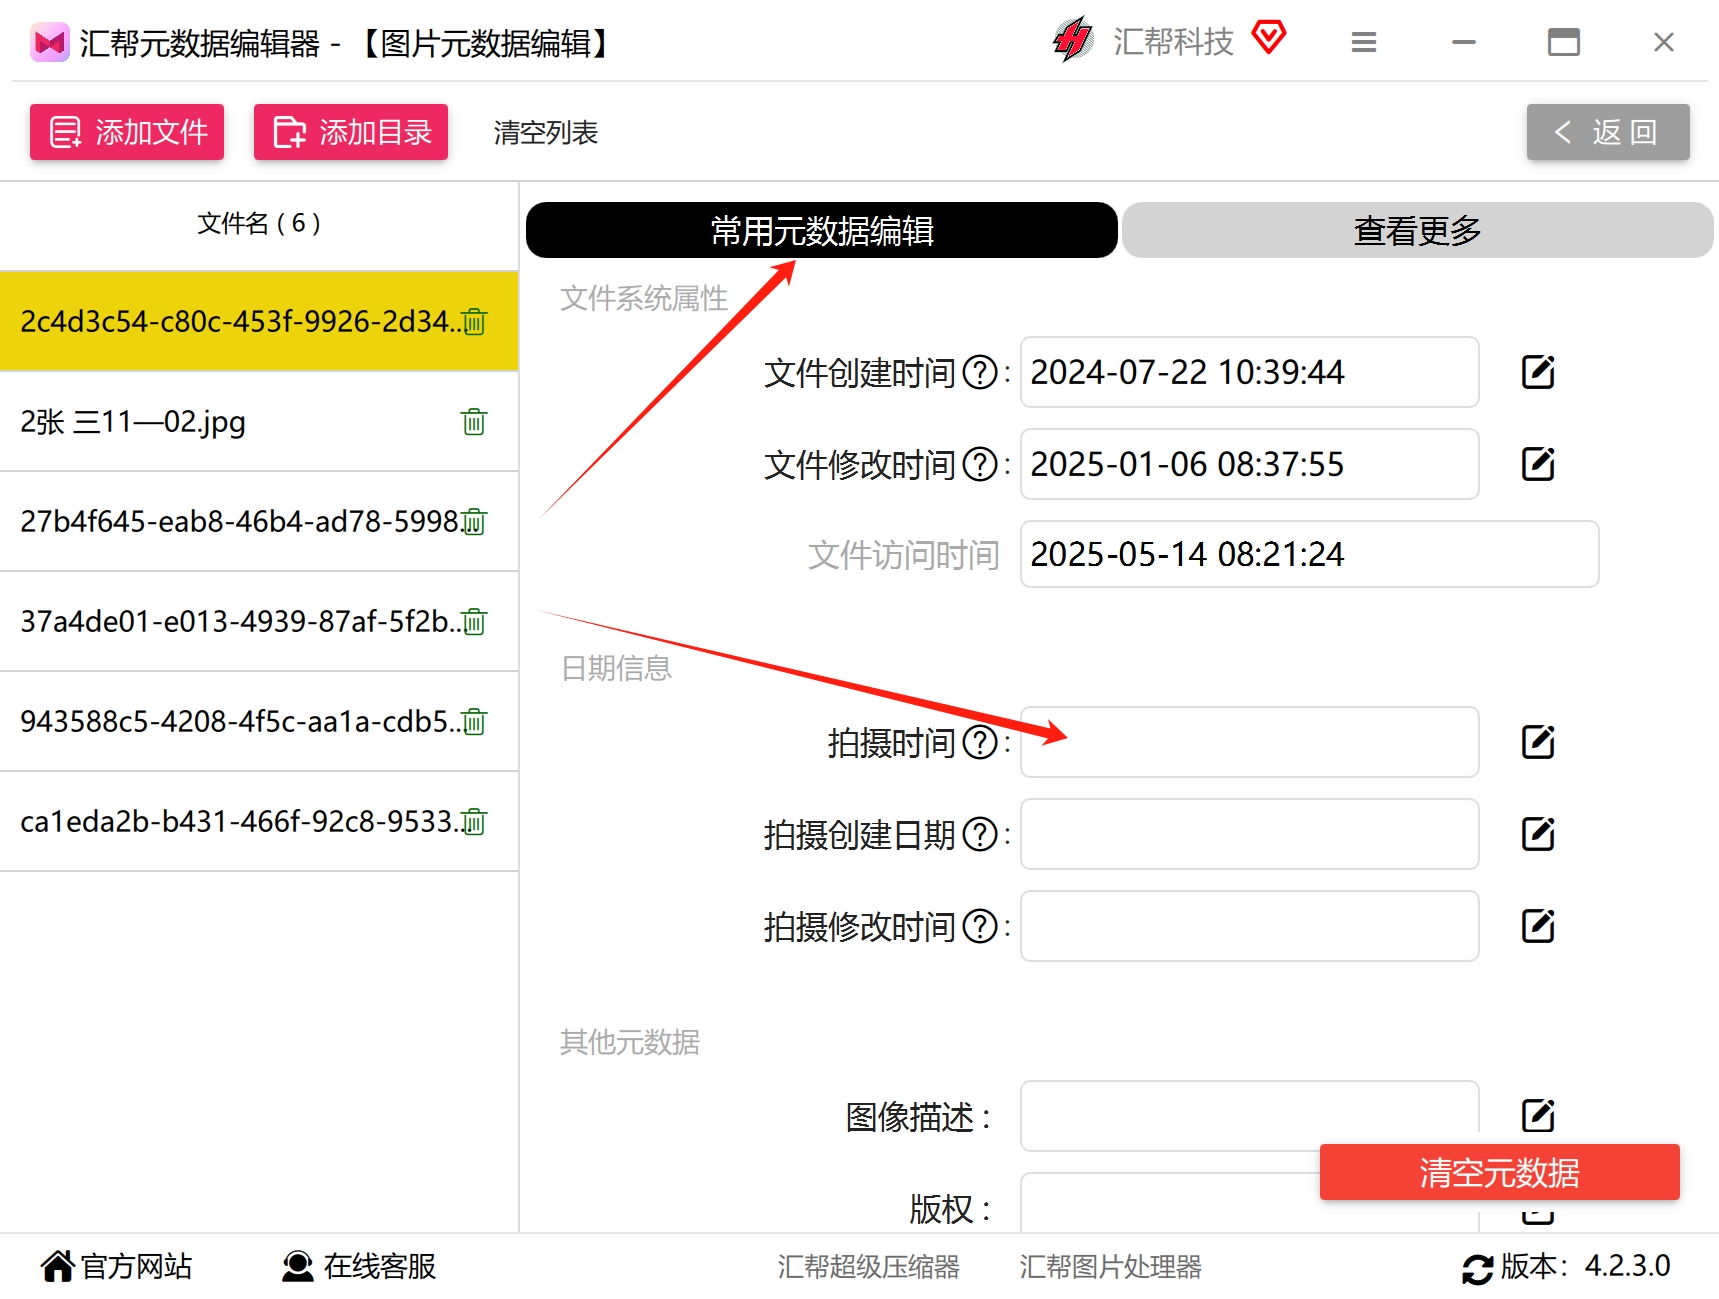1719x1299 pixels.
Task: Click the red VIP diamond icon
Action: [1269, 38]
